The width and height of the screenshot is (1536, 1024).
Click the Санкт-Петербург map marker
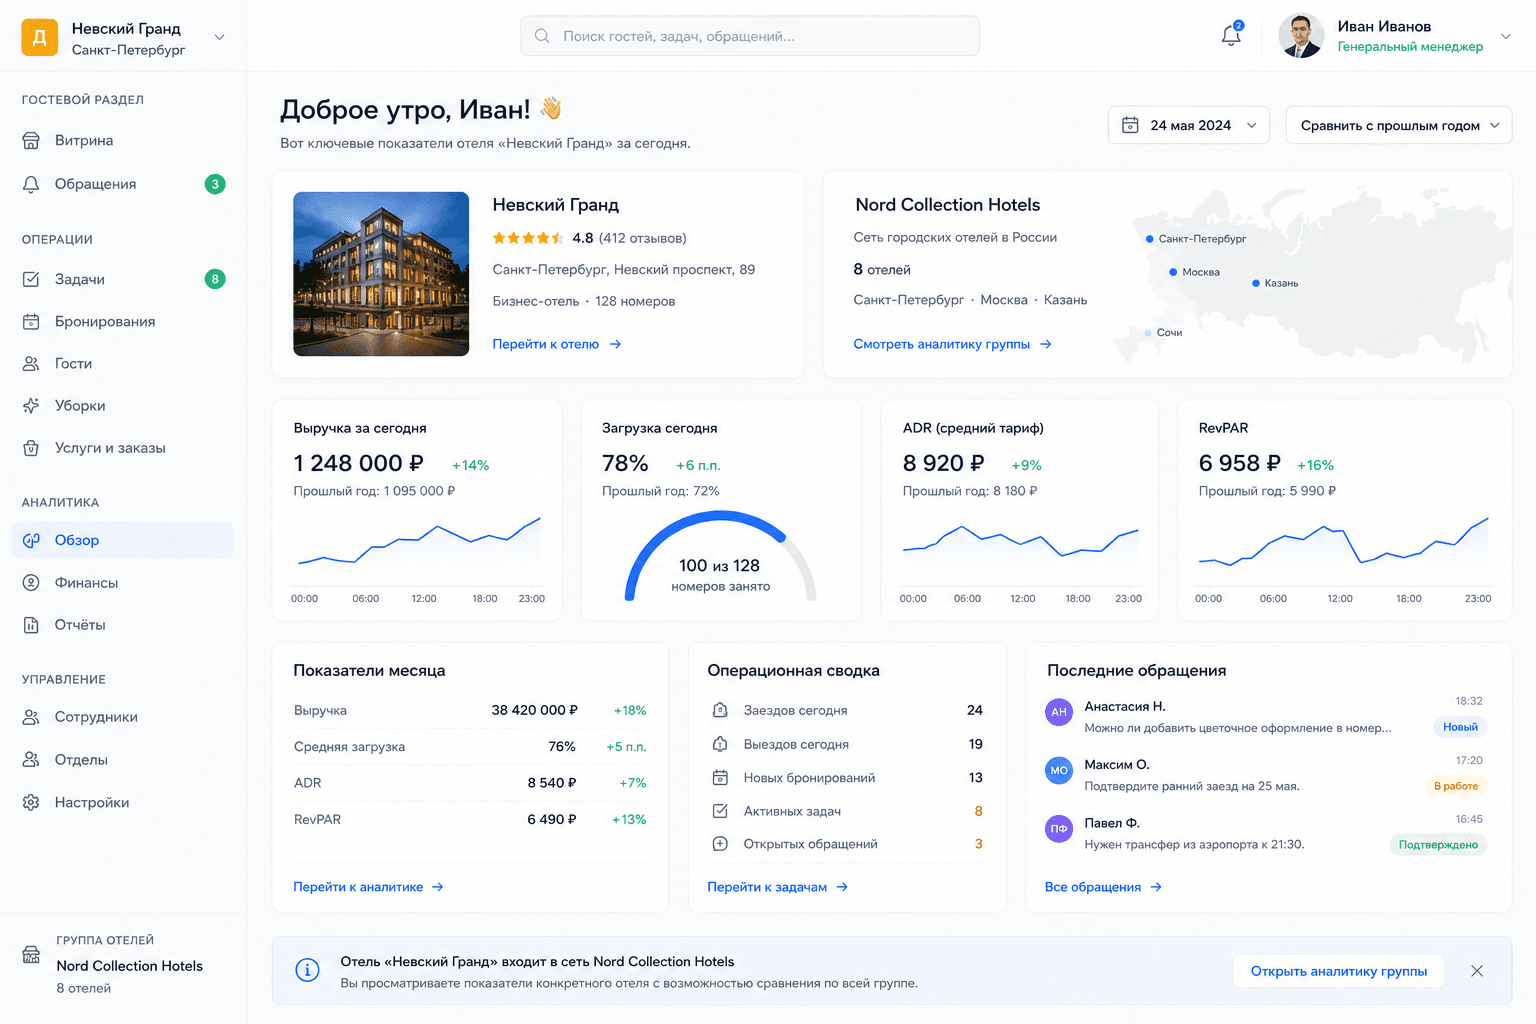tap(1150, 239)
